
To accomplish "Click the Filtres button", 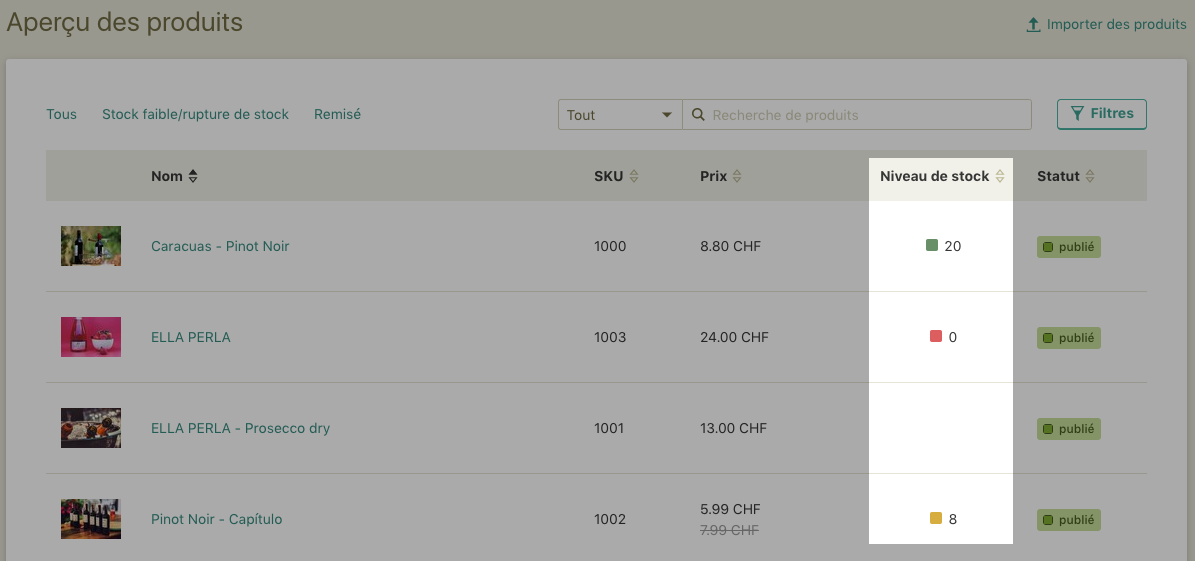I will [x=1101, y=114].
